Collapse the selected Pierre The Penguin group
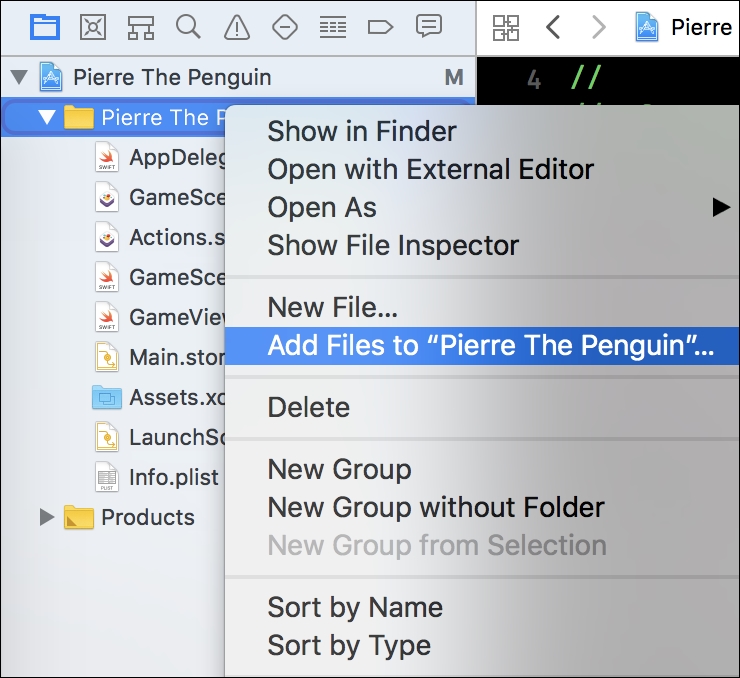The height and width of the screenshot is (678, 740). 47,117
